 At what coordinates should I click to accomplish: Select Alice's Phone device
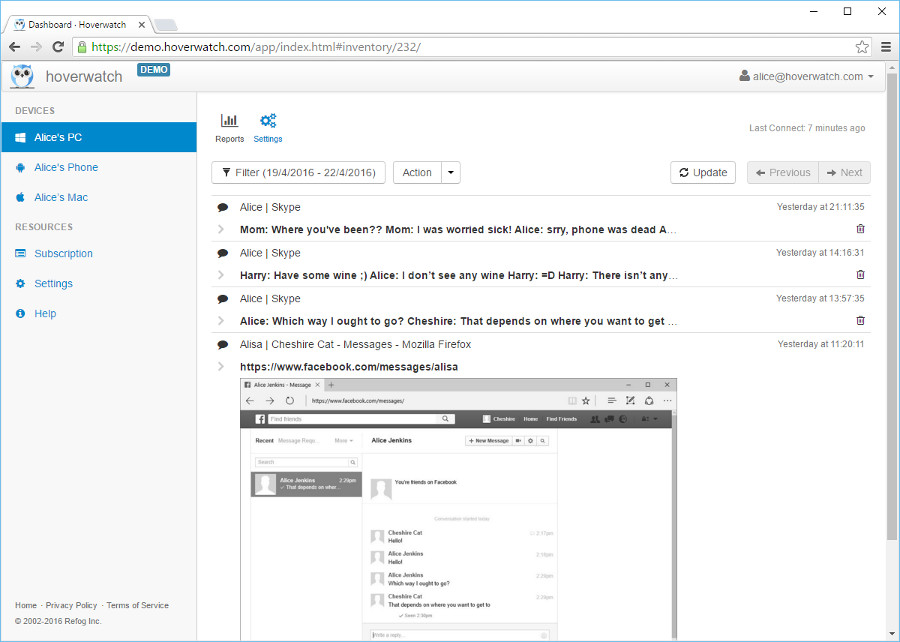[x=66, y=167]
